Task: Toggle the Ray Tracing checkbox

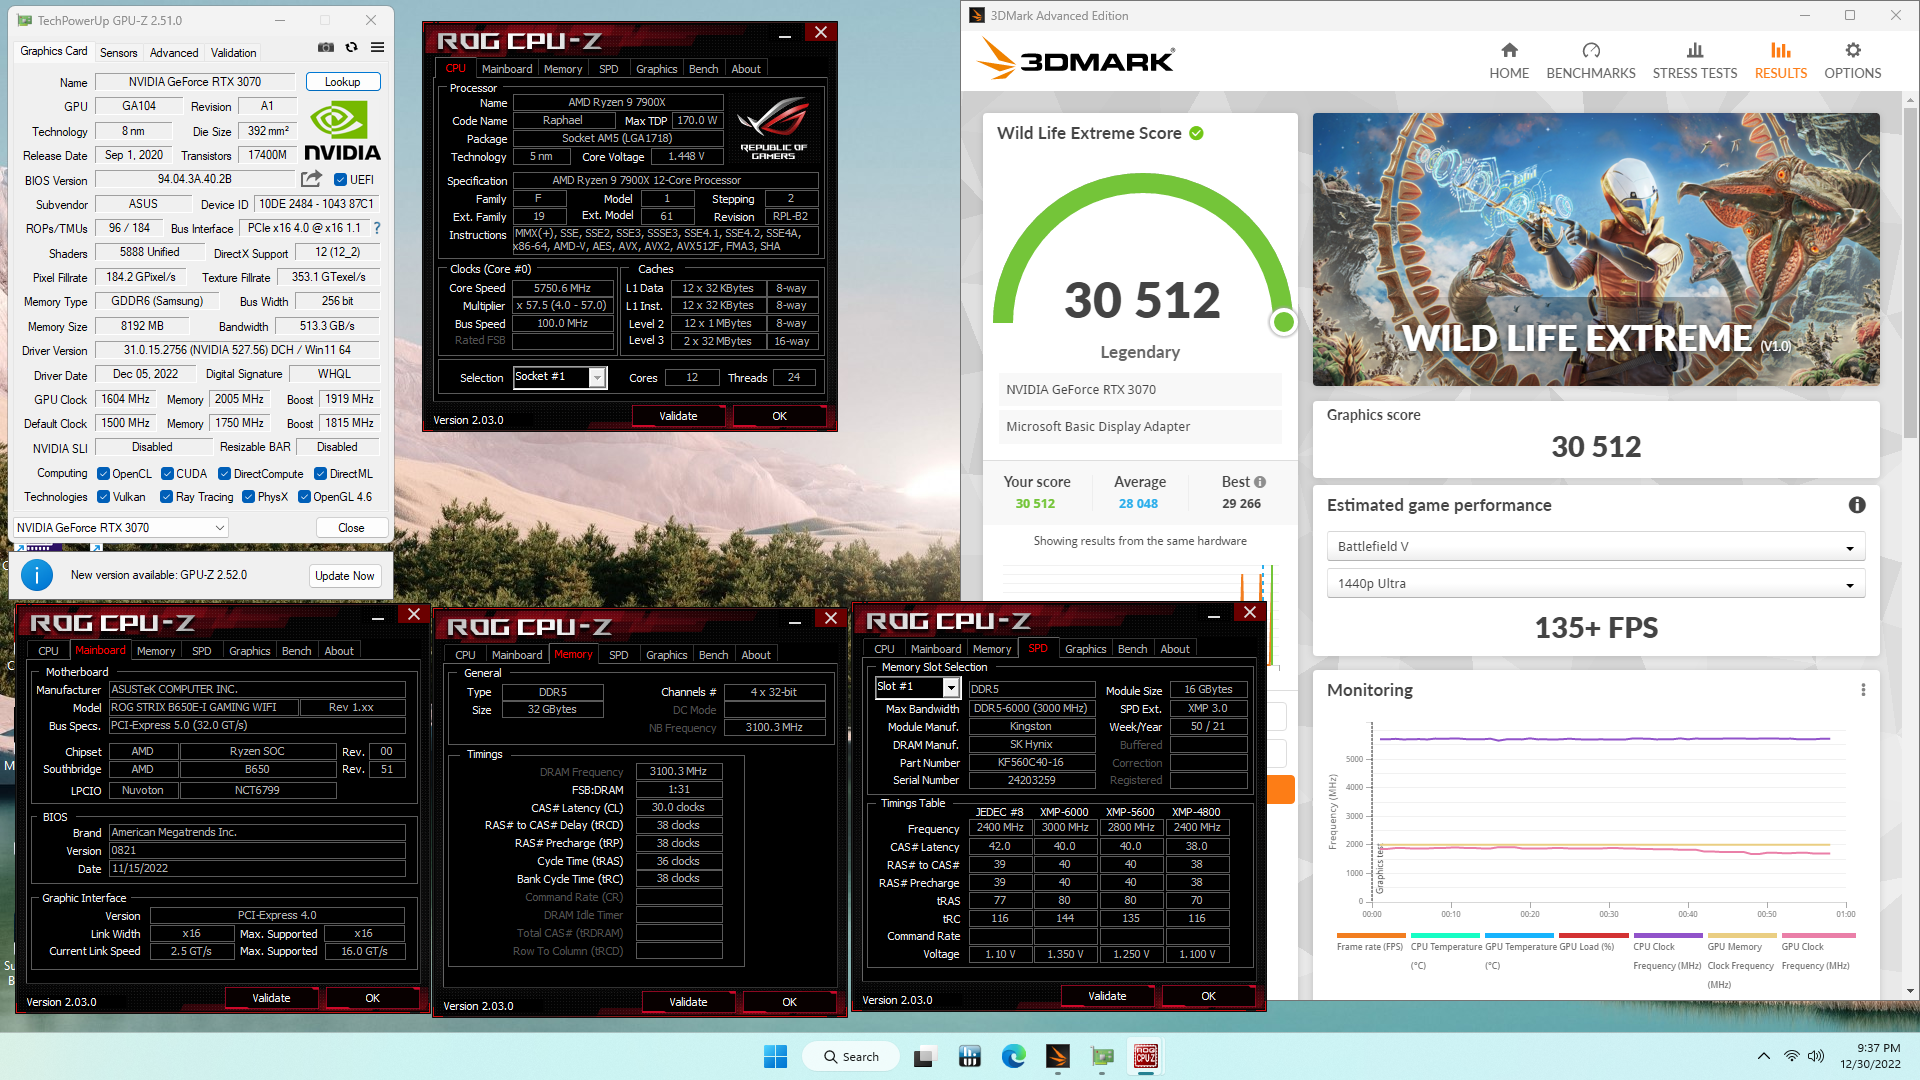Action: pyautogui.click(x=166, y=497)
